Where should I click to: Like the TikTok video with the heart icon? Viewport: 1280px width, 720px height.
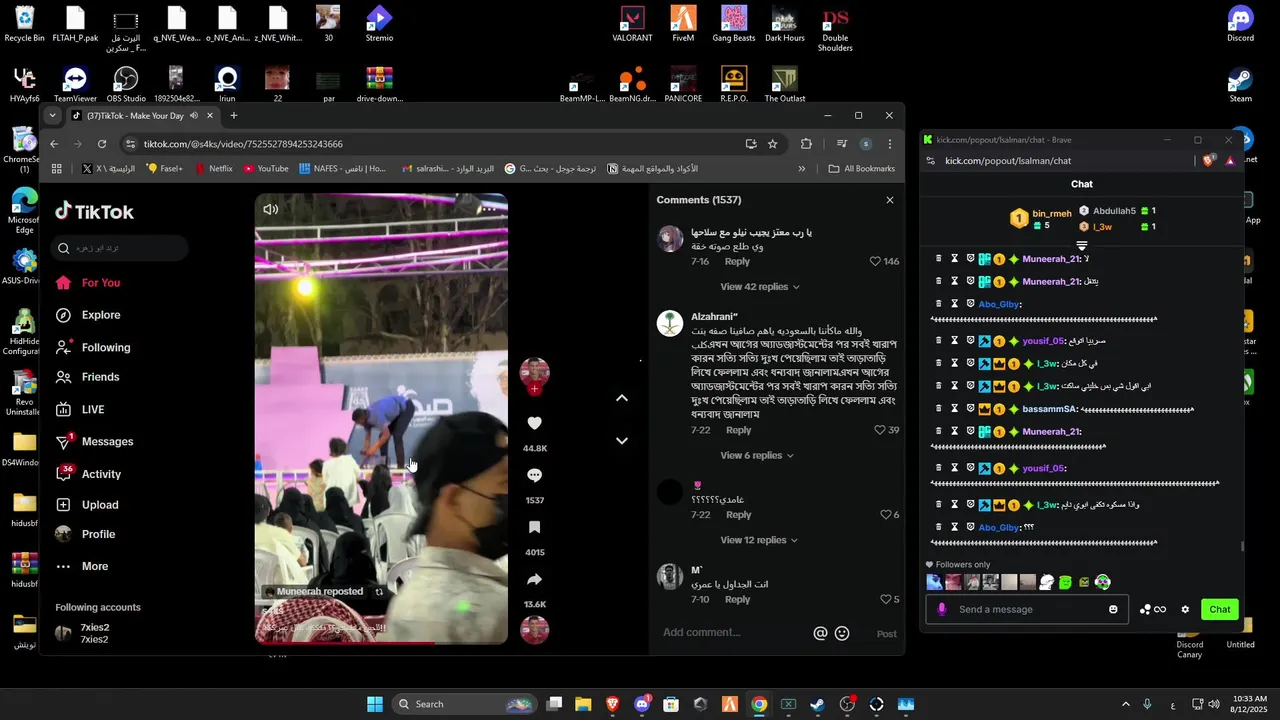(x=534, y=424)
